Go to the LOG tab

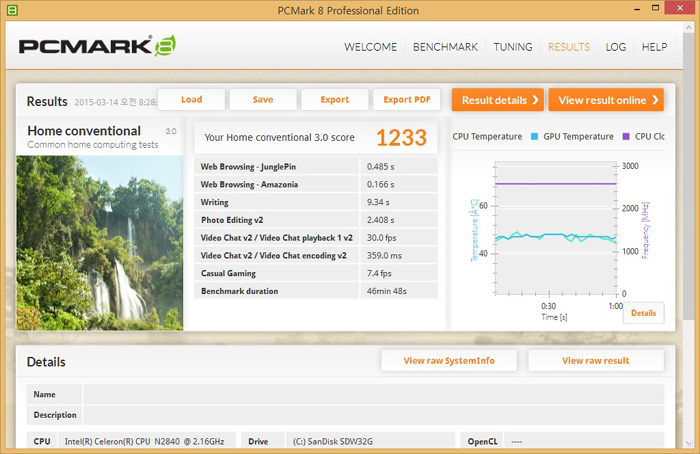click(x=616, y=47)
